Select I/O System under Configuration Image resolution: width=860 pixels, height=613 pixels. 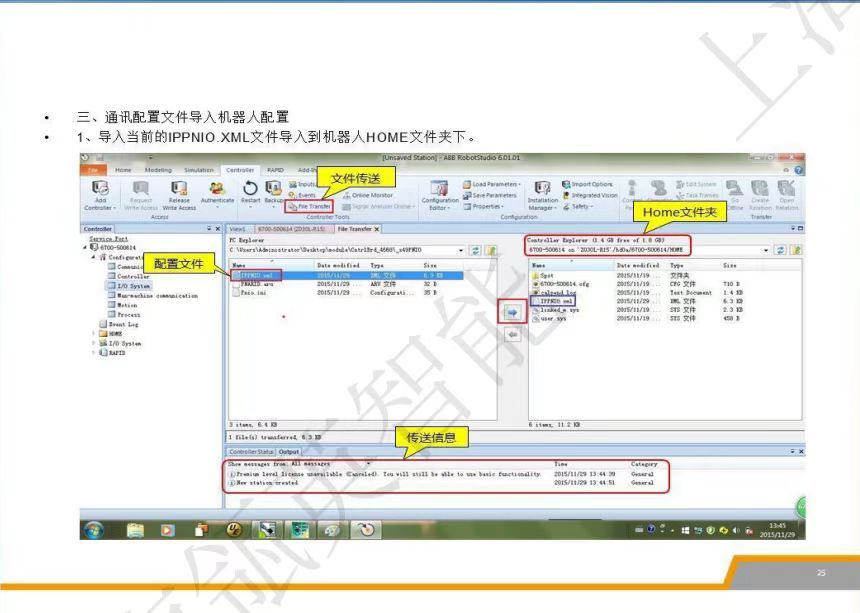coord(128,286)
